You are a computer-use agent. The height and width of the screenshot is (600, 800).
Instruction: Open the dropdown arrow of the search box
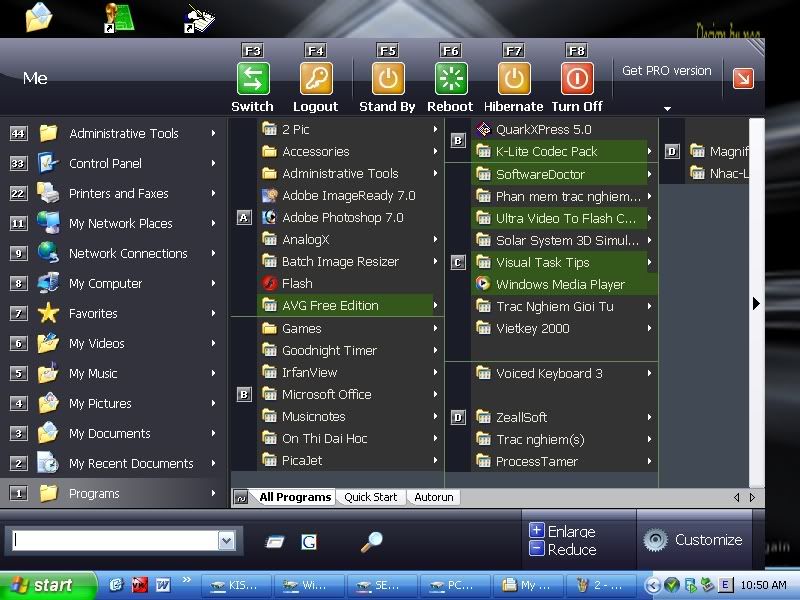[x=226, y=541]
